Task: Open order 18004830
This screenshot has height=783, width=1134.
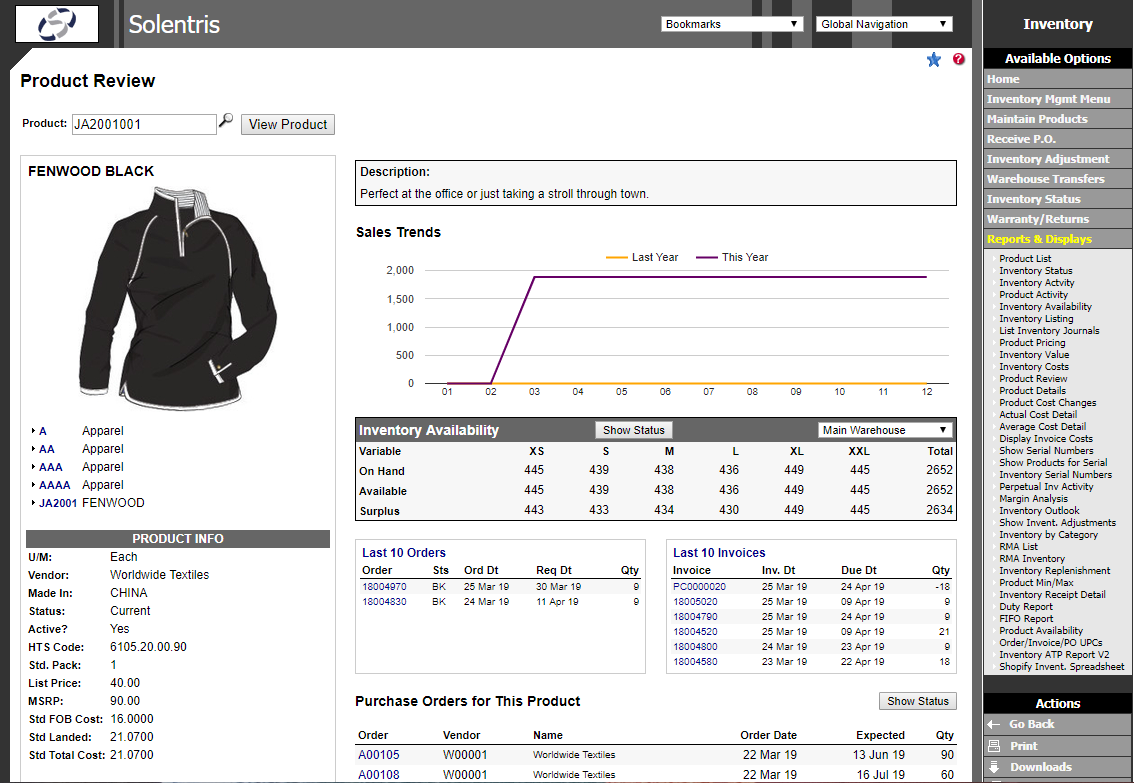Action: click(x=384, y=602)
